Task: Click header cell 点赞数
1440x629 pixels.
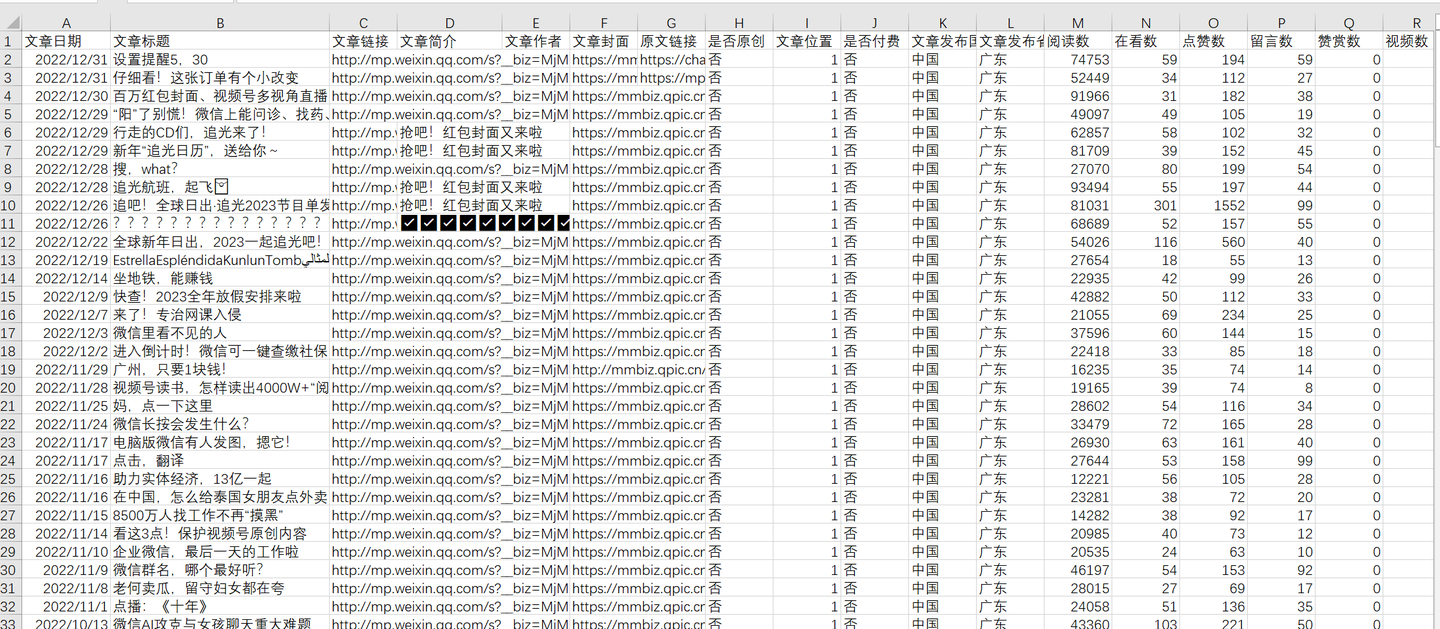Action: click(x=1213, y=41)
